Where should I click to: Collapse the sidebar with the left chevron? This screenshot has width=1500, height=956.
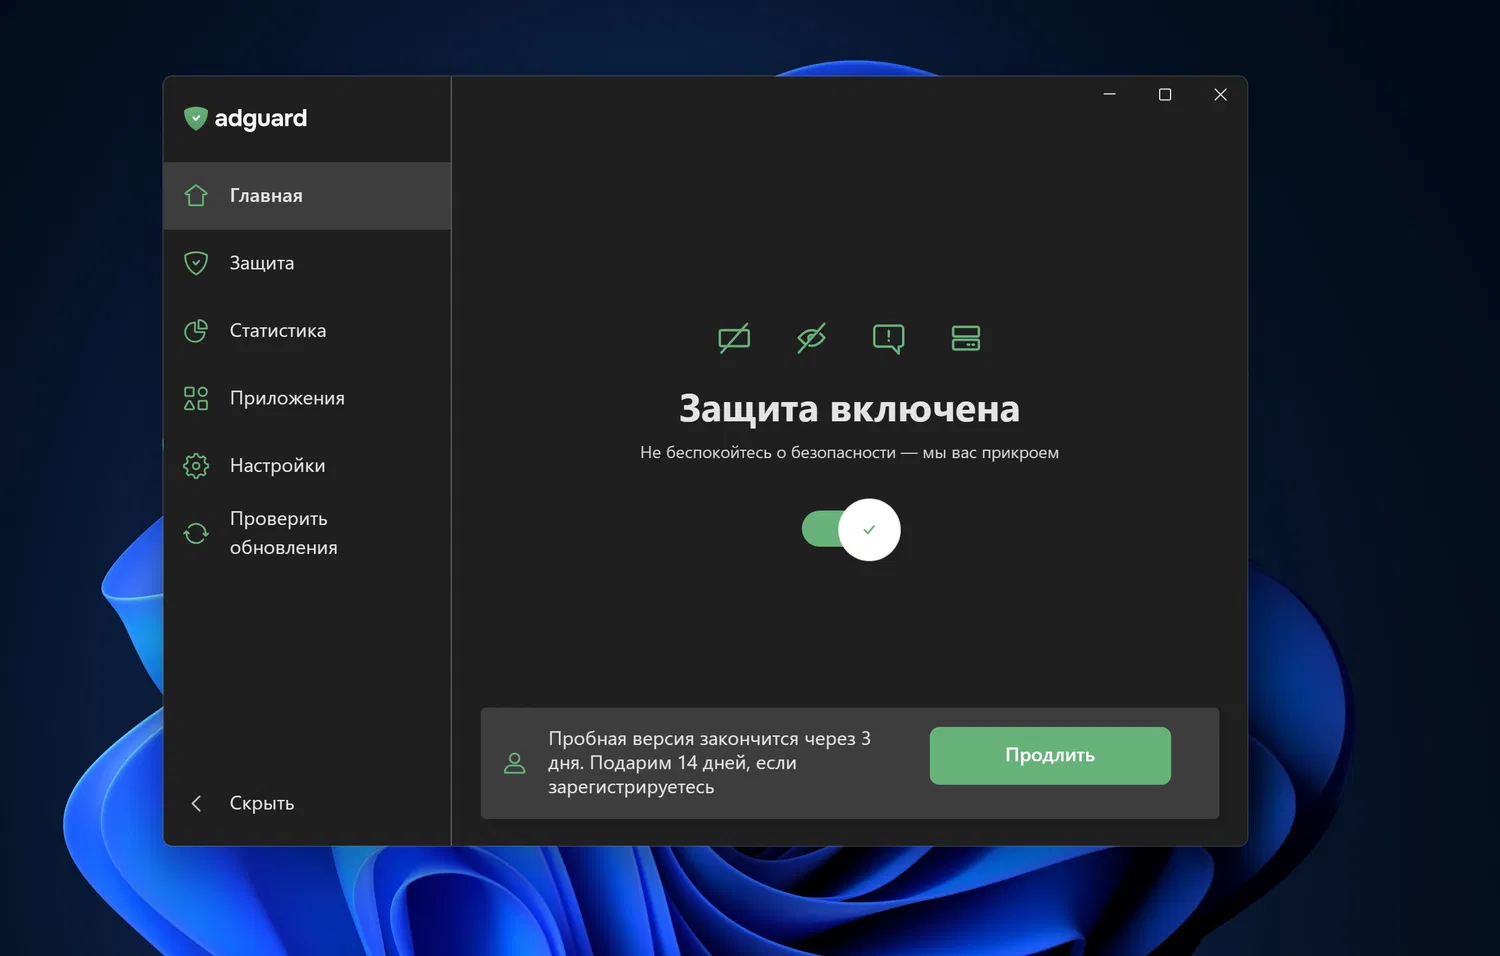(196, 803)
